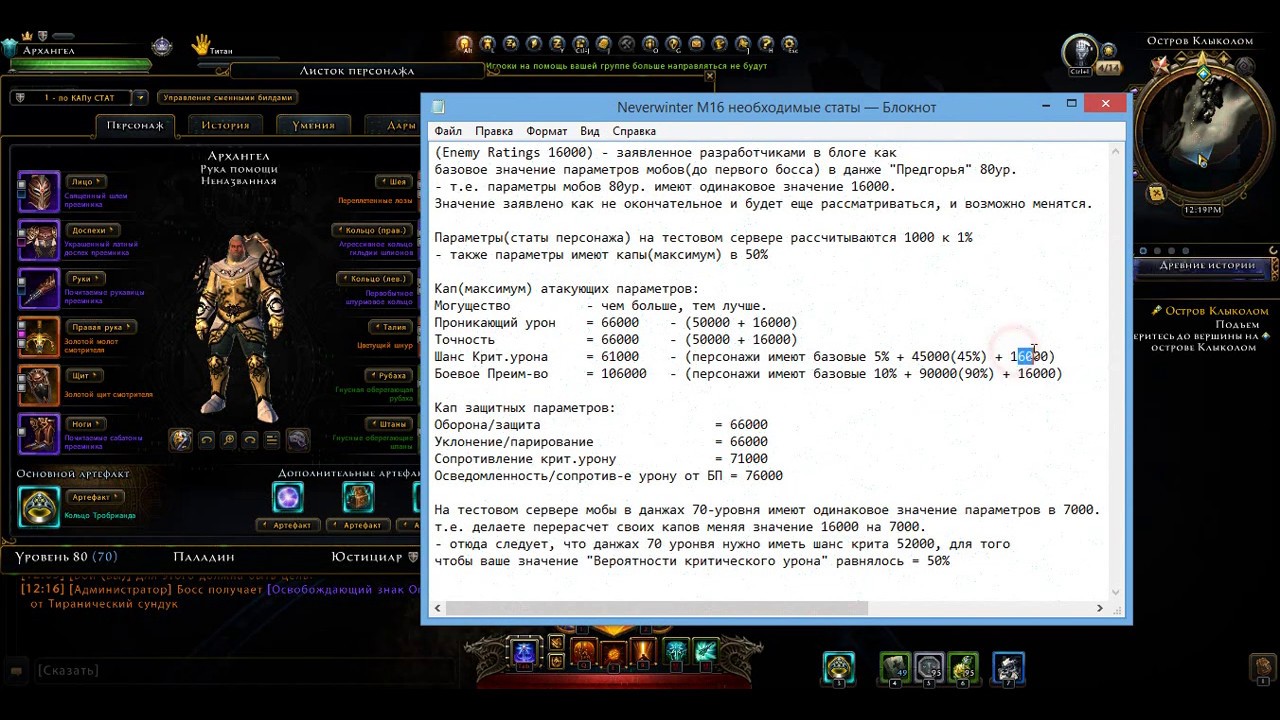This screenshot has width=1280, height=720.
Task: Toggle the checkbox beside the Руки gauntlets slot
Action: tap(21, 280)
